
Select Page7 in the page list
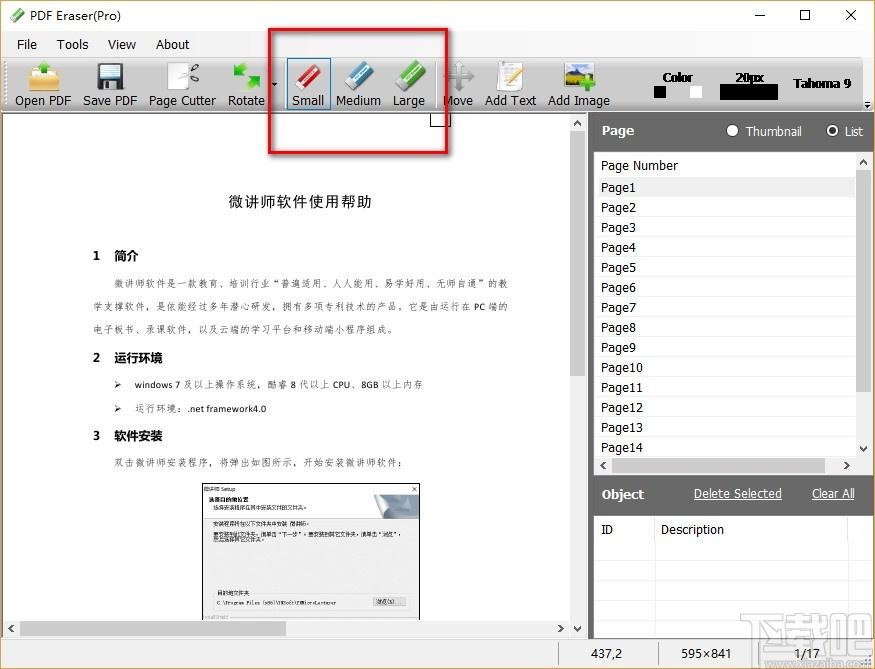[727, 307]
